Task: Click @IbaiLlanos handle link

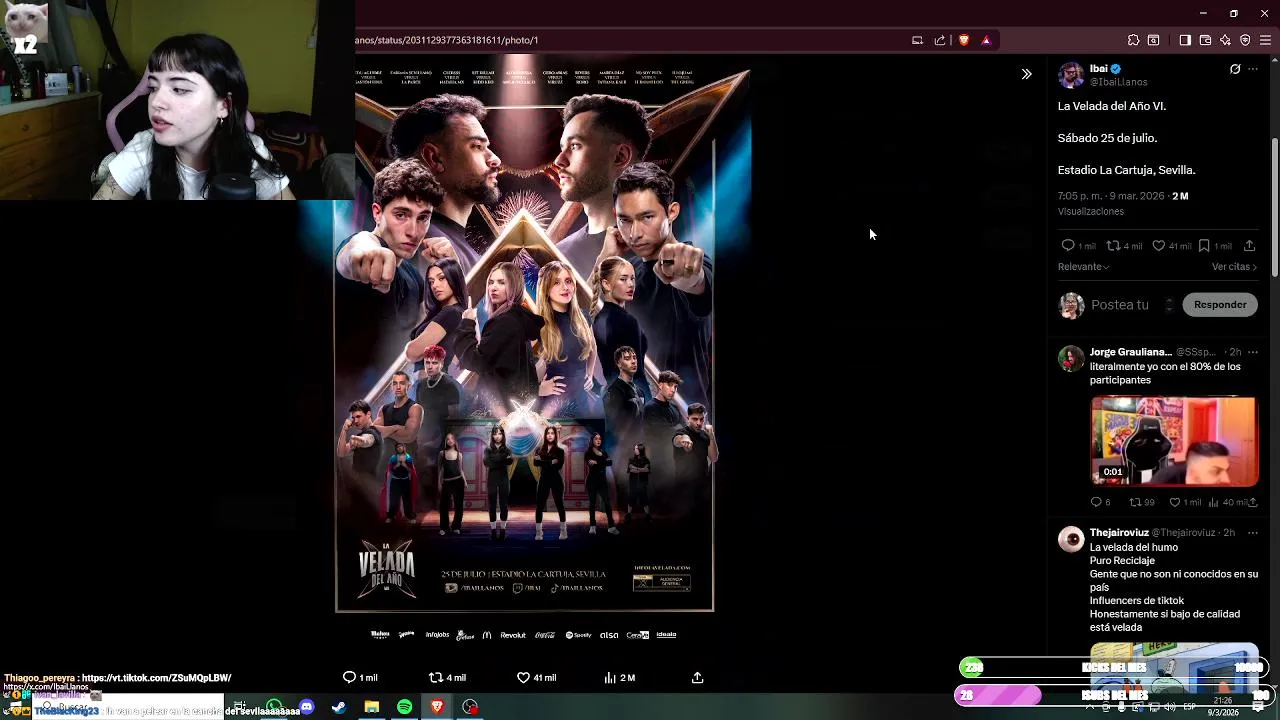Action: click(x=1118, y=82)
